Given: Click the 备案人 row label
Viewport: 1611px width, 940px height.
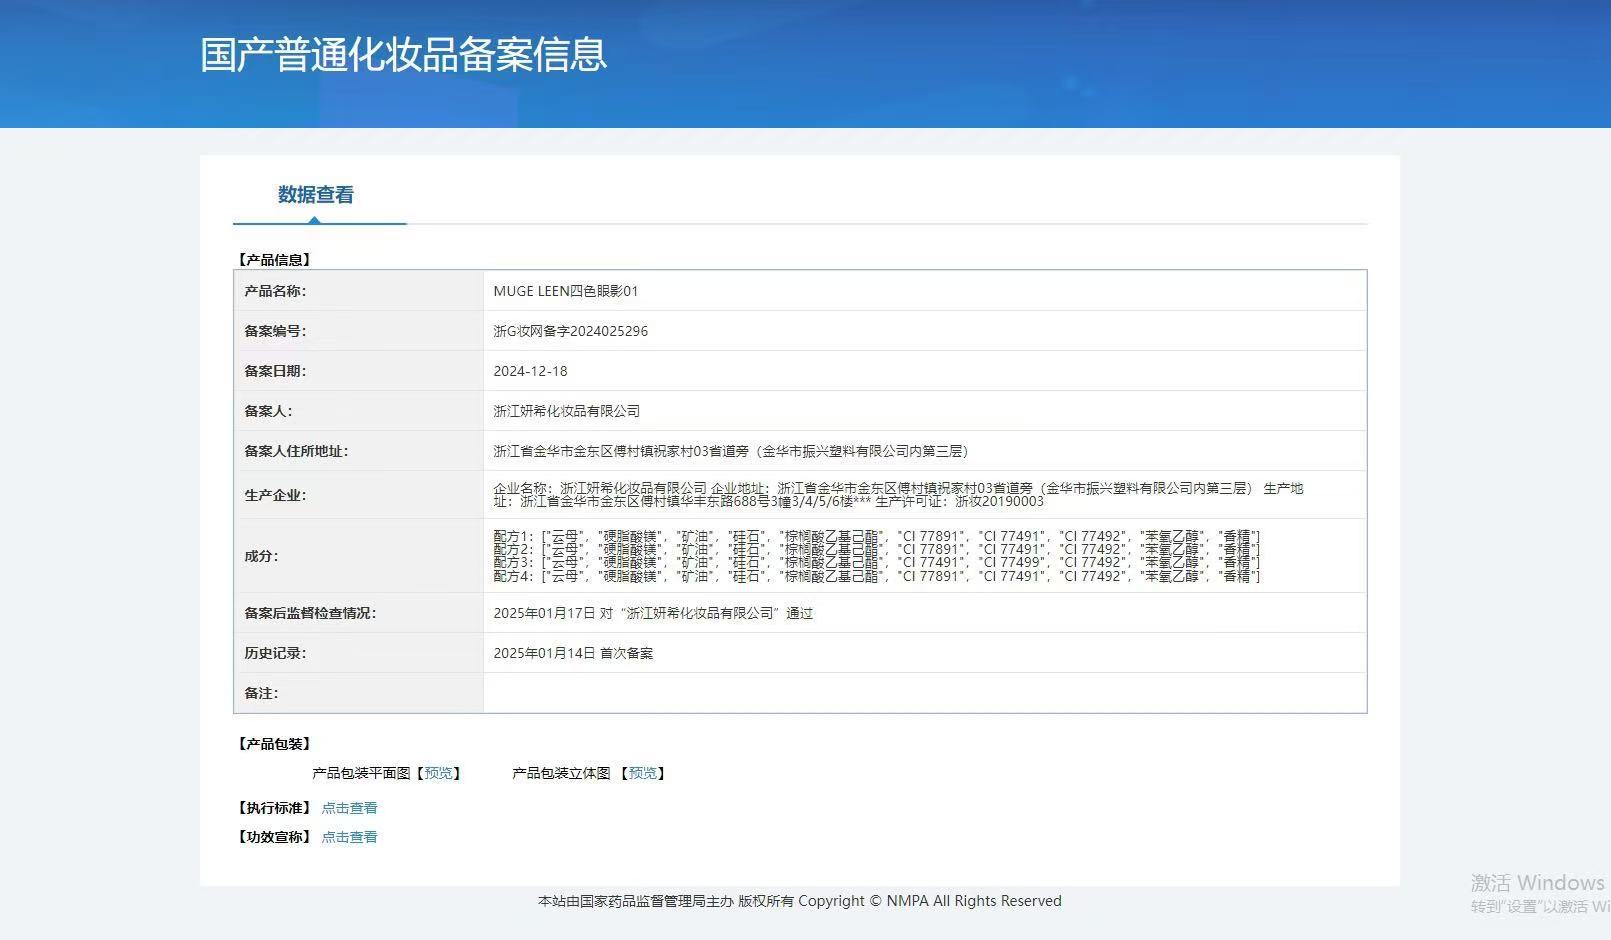Looking at the screenshot, I should coord(268,411).
